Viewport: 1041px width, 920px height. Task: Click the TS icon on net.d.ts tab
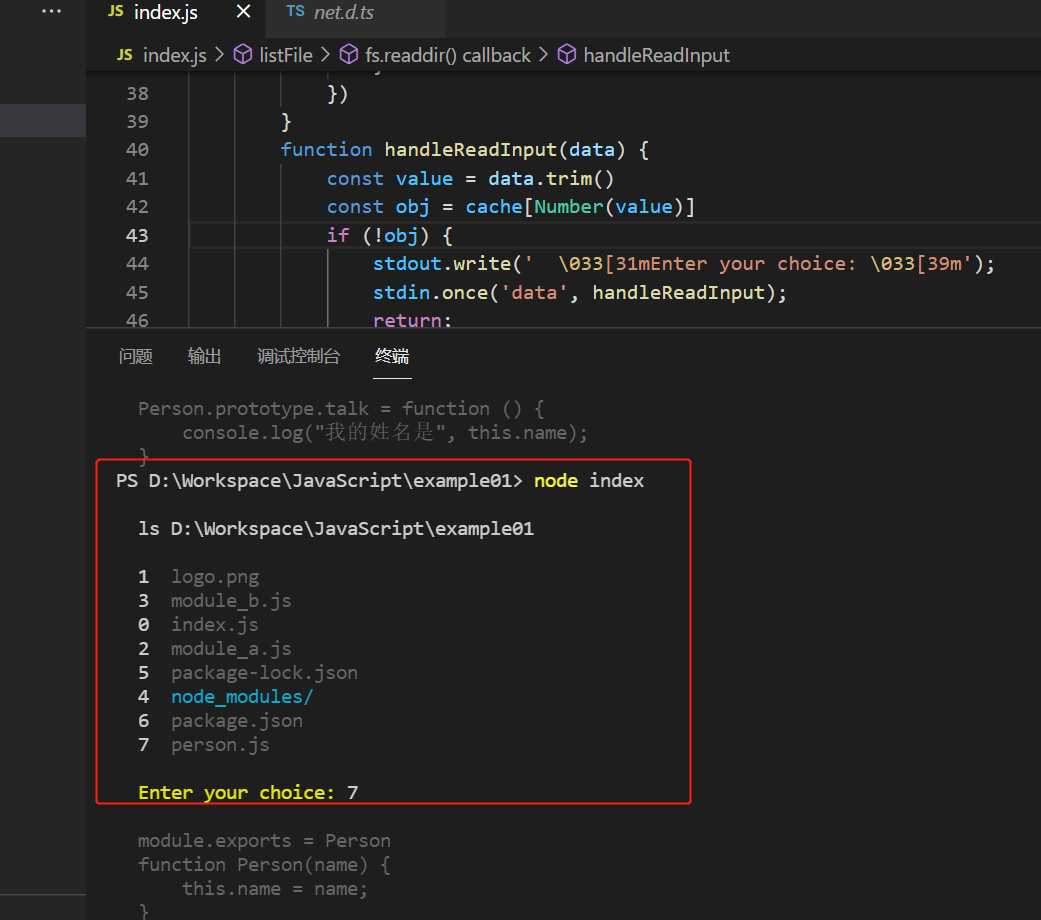tap(295, 11)
